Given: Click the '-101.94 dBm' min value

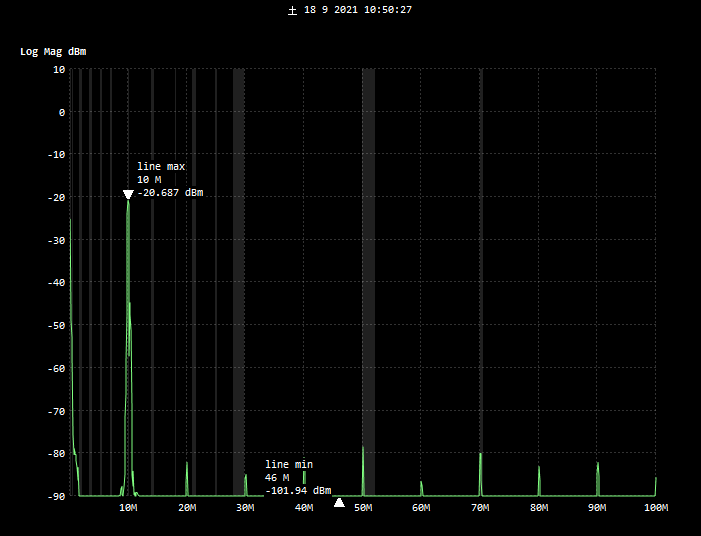Looking at the screenshot, I should [x=298, y=491].
